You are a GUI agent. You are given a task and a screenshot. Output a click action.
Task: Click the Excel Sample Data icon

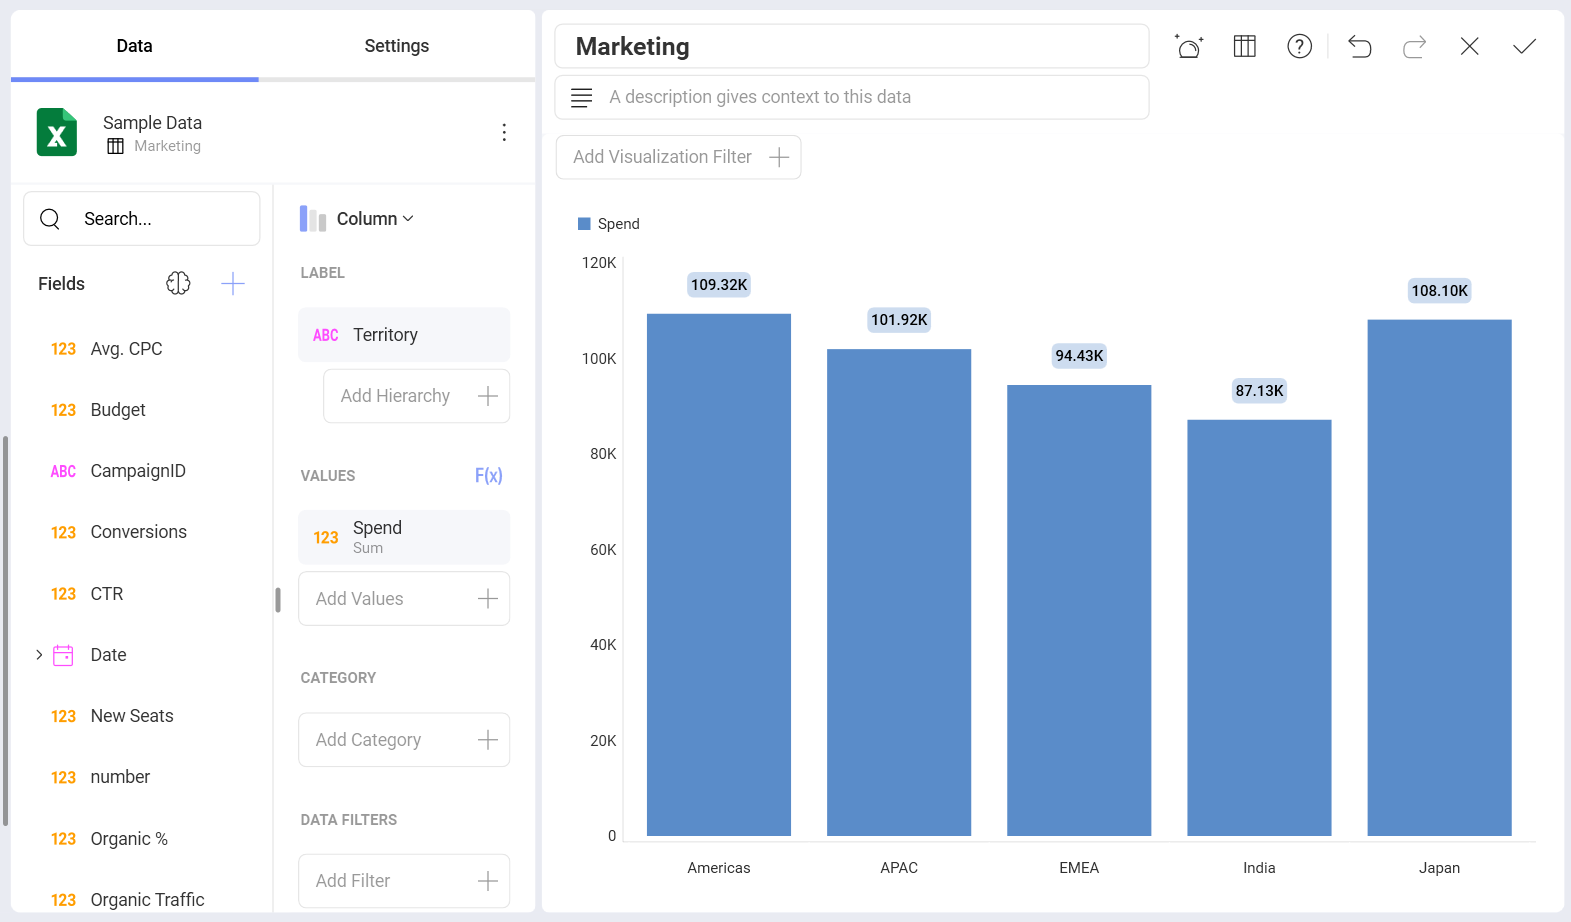(x=57, y=132)
